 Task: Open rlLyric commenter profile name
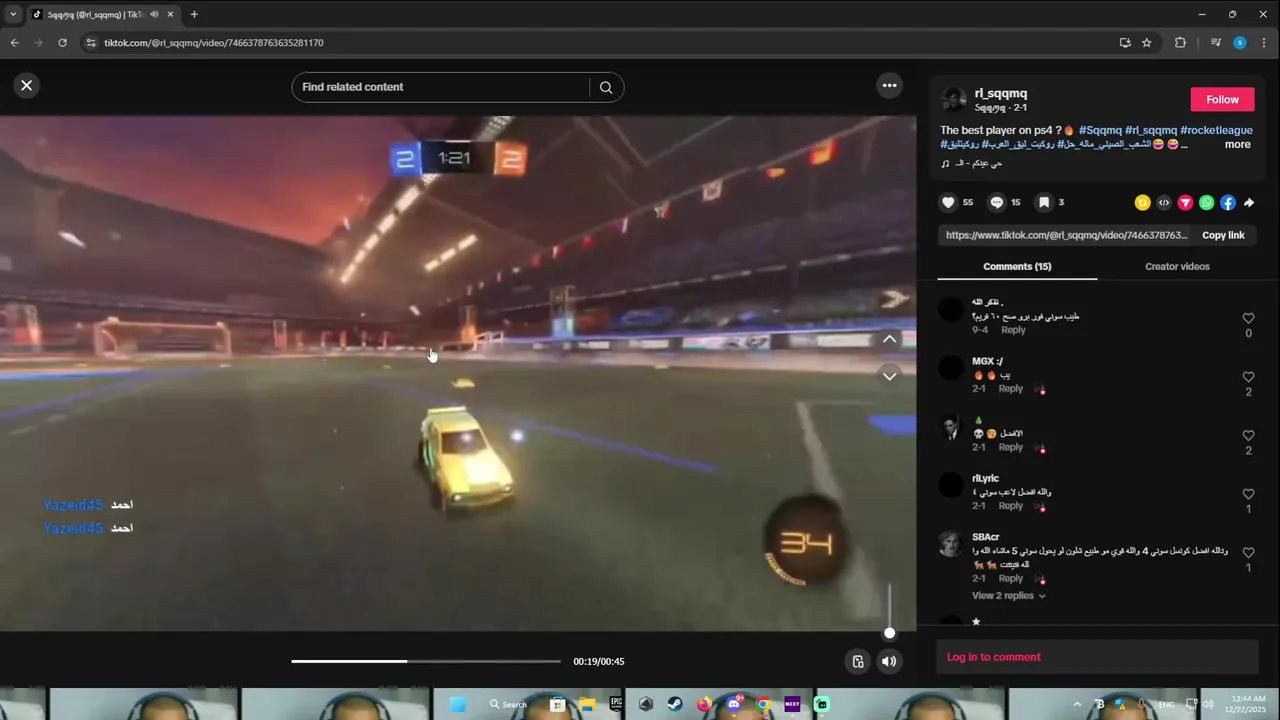pos(985,478)
